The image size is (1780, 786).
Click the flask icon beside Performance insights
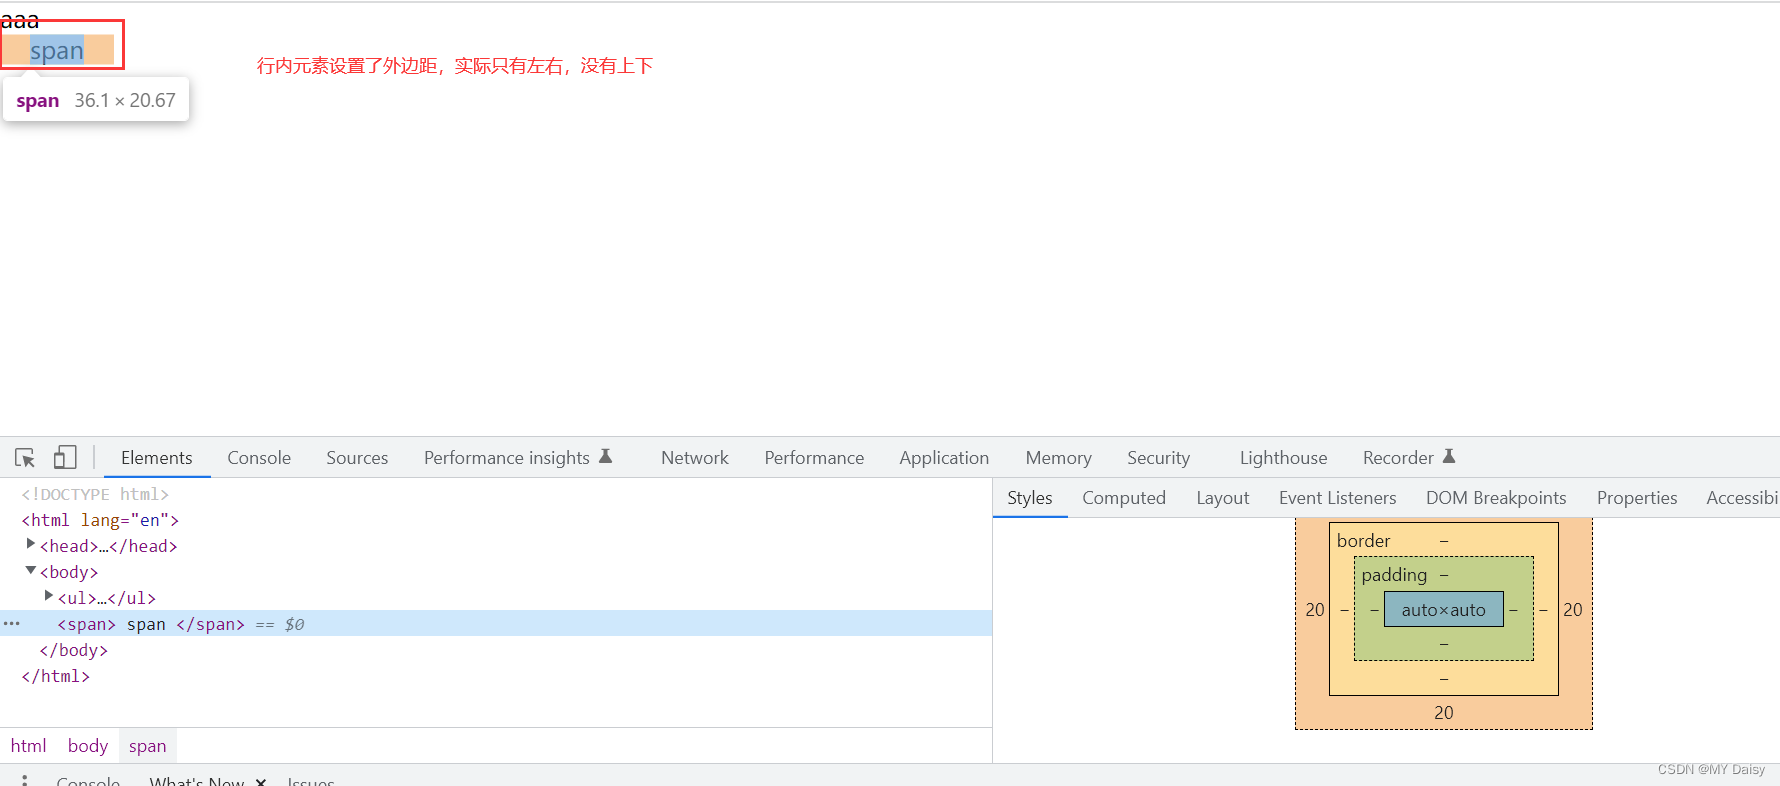pos(605,456)
